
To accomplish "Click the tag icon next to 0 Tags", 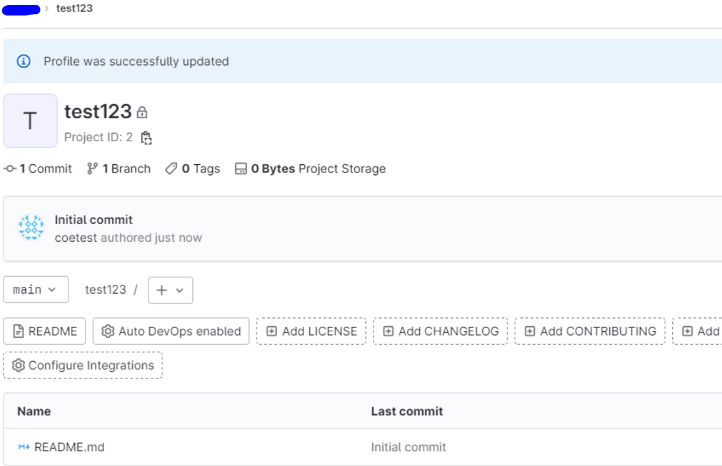I will 171,169.
